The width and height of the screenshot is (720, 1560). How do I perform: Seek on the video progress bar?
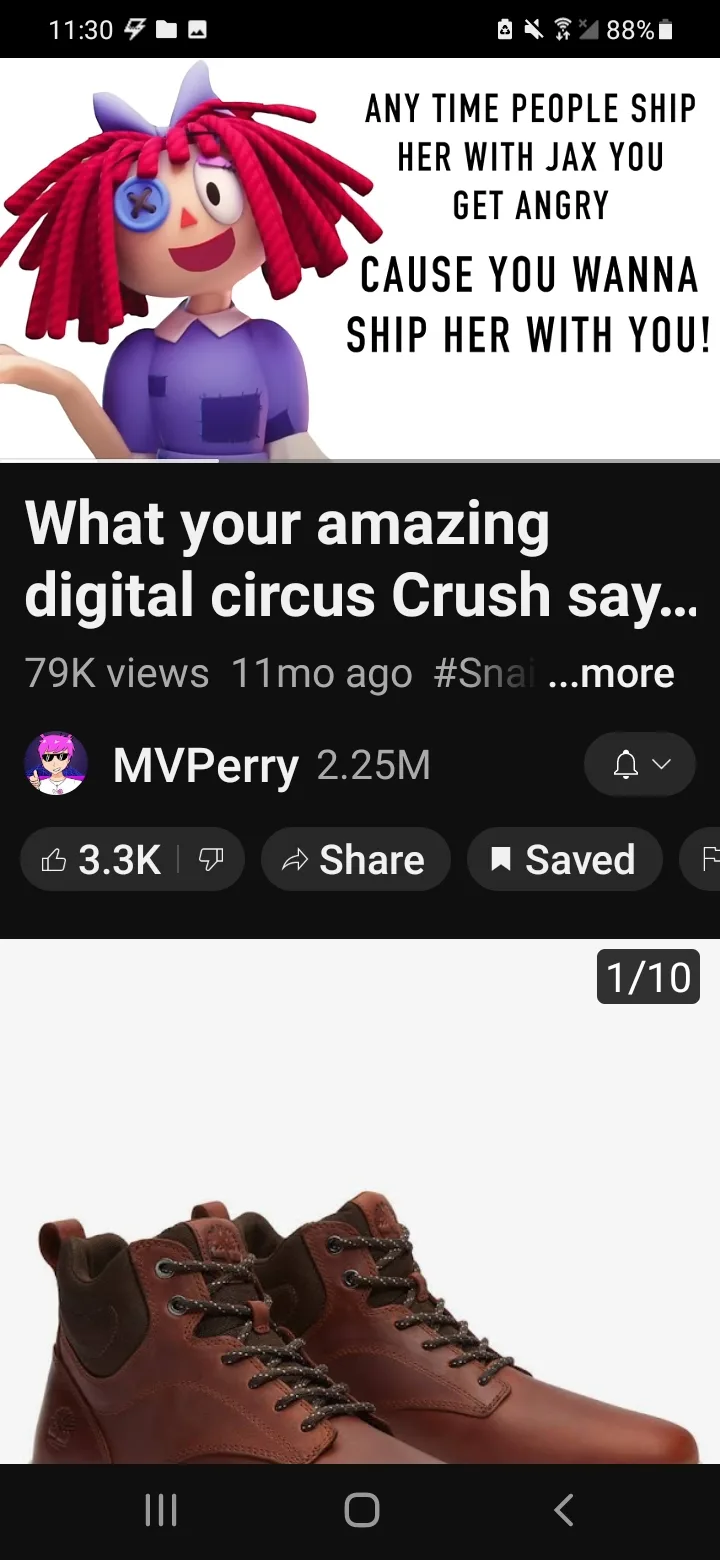point(360,461)
